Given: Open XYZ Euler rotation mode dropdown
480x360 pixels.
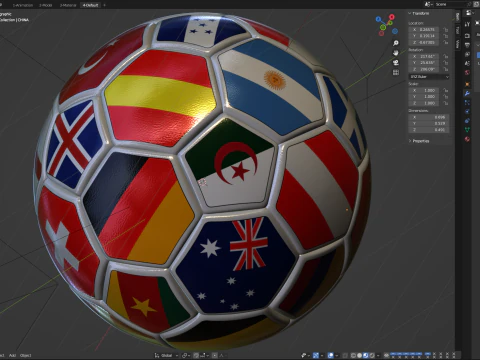Looking at the screenshot, I should click(429, 77).
